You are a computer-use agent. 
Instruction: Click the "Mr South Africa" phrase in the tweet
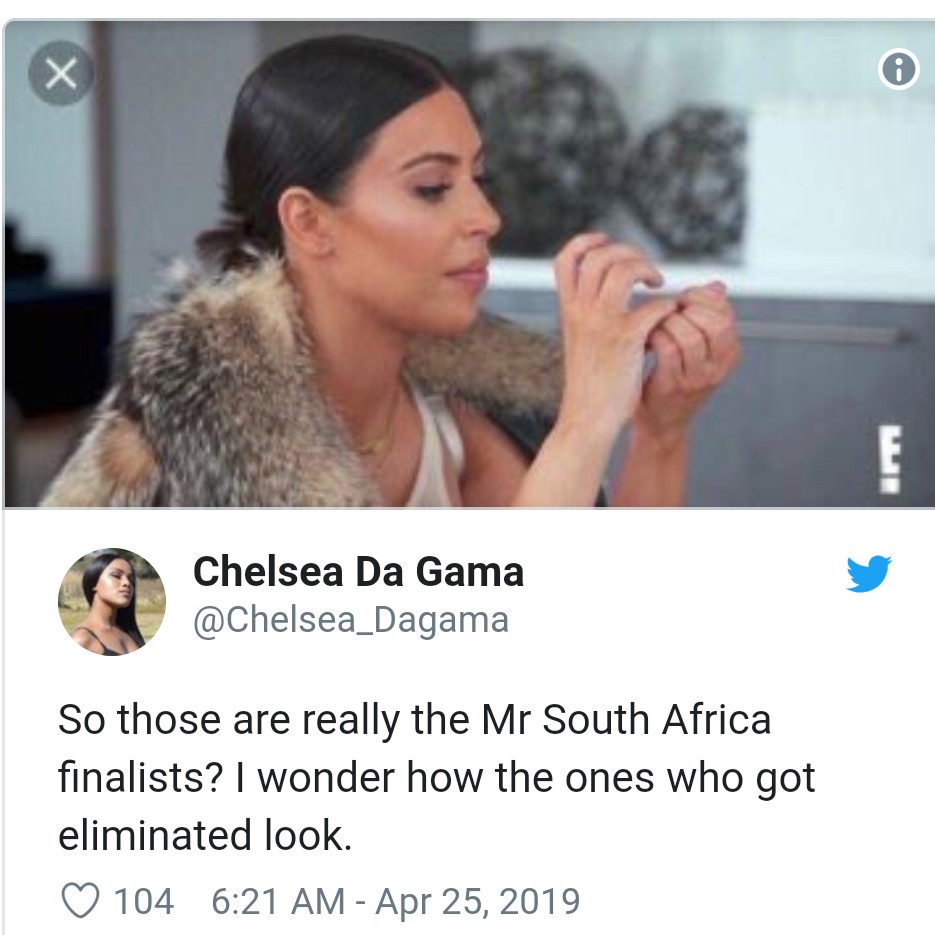coord(641,720)
